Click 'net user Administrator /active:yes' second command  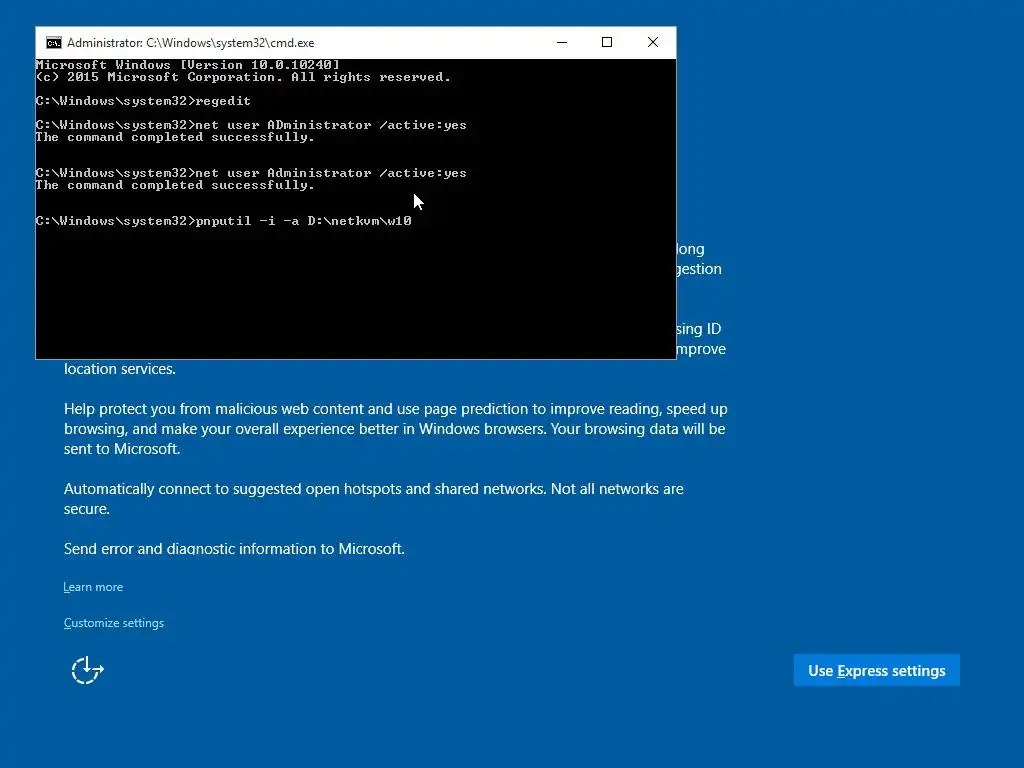click(x=251, y=173)
